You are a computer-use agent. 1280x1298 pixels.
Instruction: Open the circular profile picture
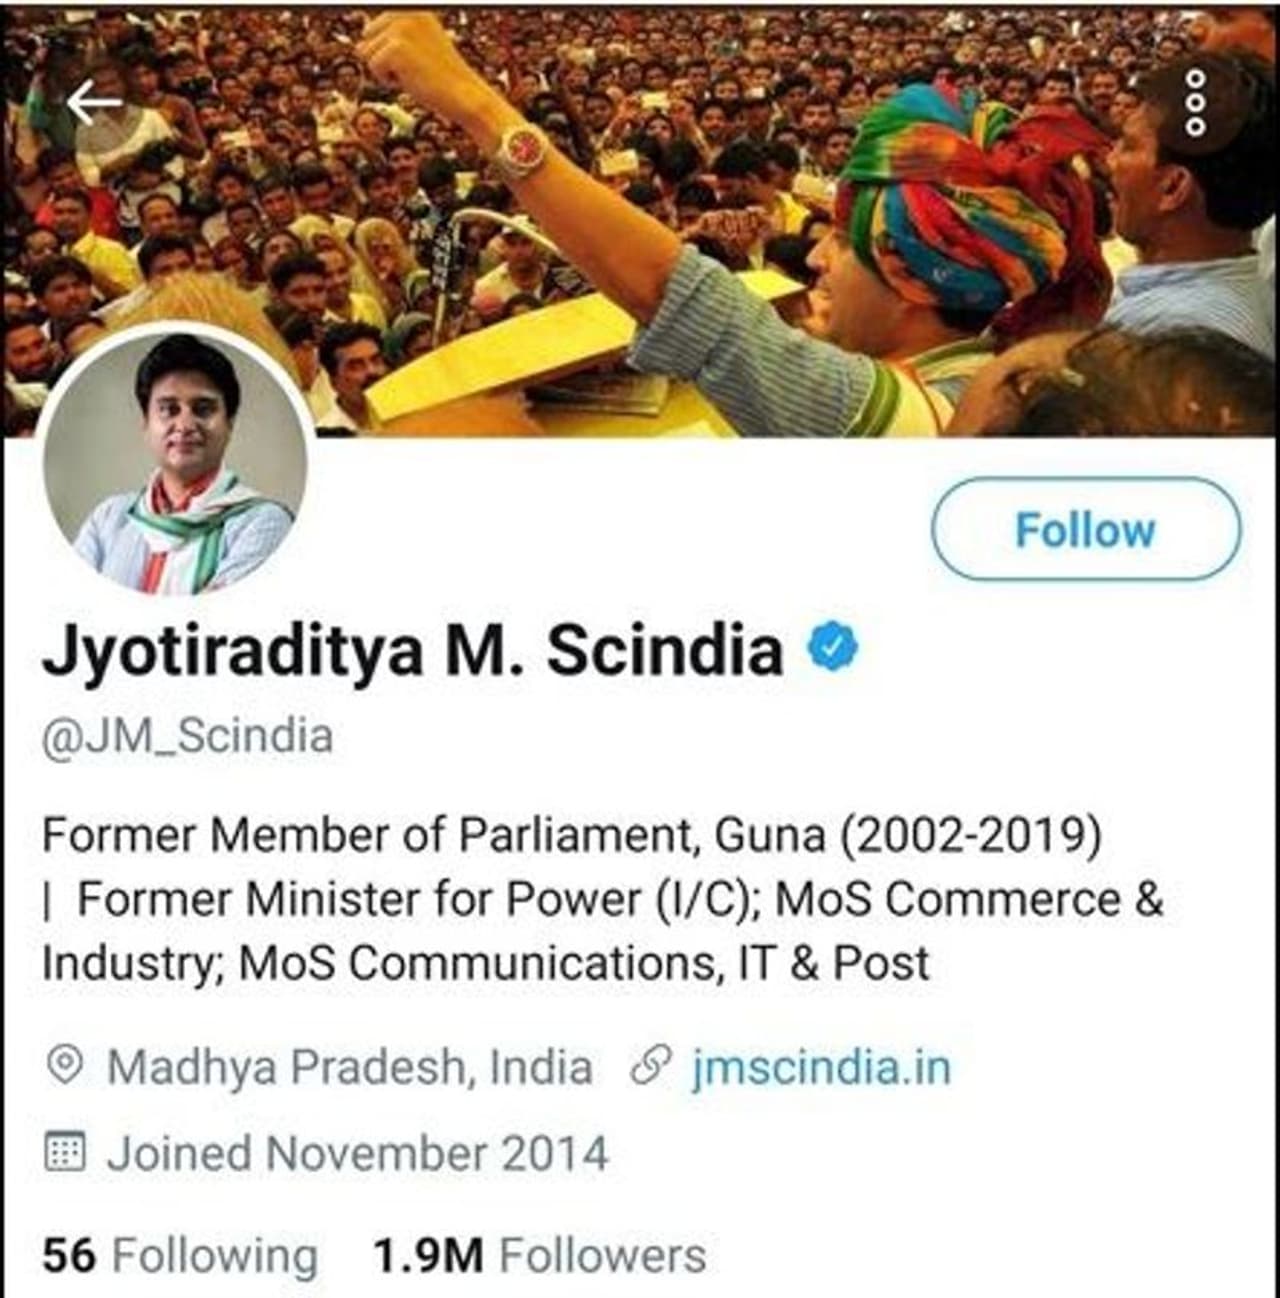click(x=177, y=460)
